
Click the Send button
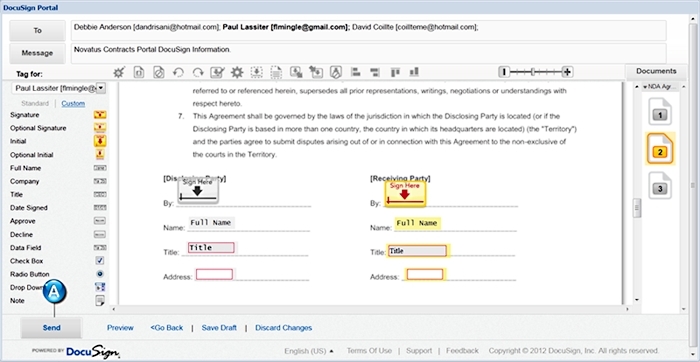(51, 328)
